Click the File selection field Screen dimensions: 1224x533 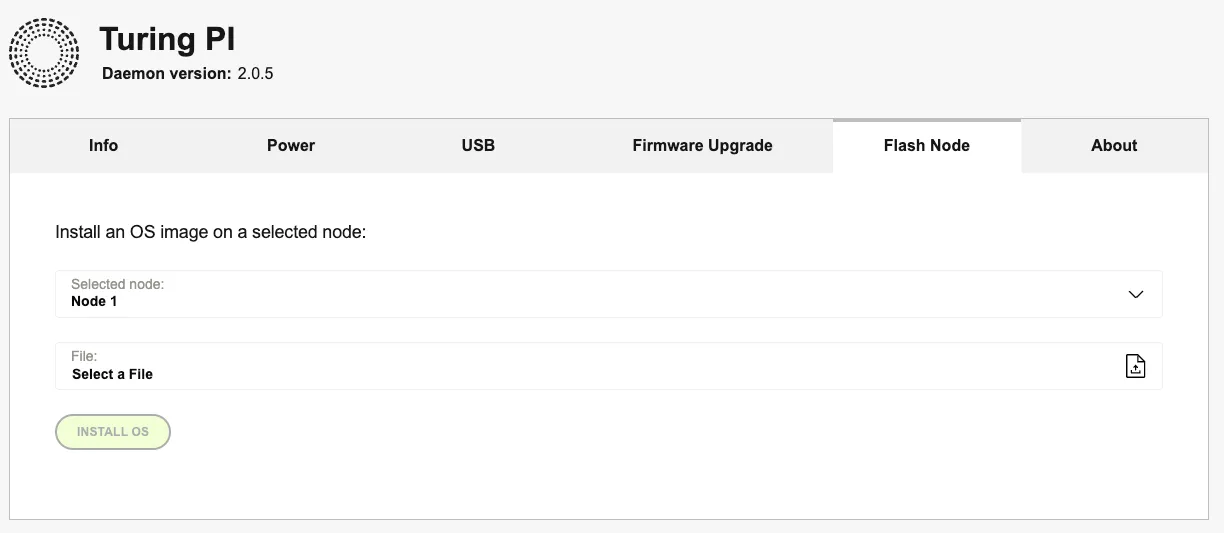608,366
